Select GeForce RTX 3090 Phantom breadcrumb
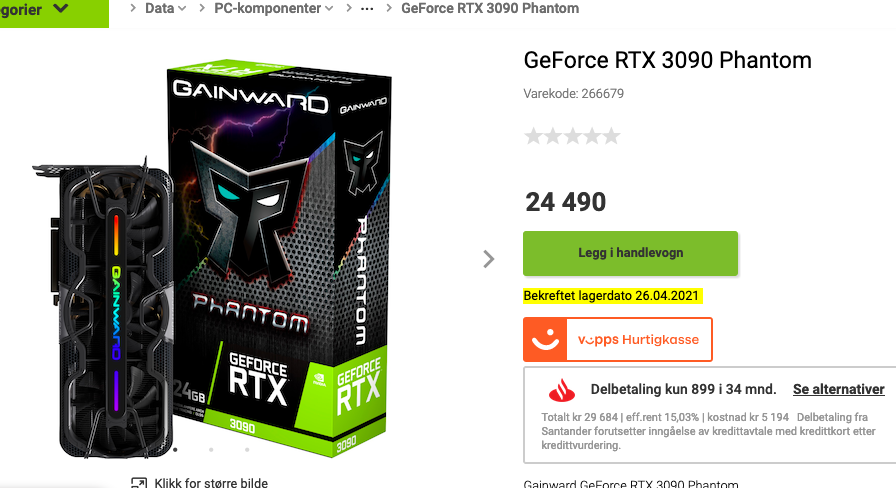Screen dimensions: 896x488 click(x=490, y=9)
